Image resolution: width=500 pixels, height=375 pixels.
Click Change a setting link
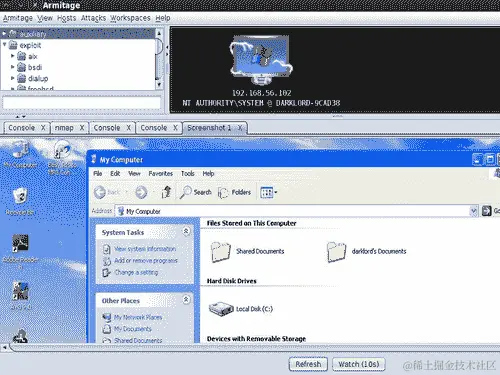click(x=136, y=272)
